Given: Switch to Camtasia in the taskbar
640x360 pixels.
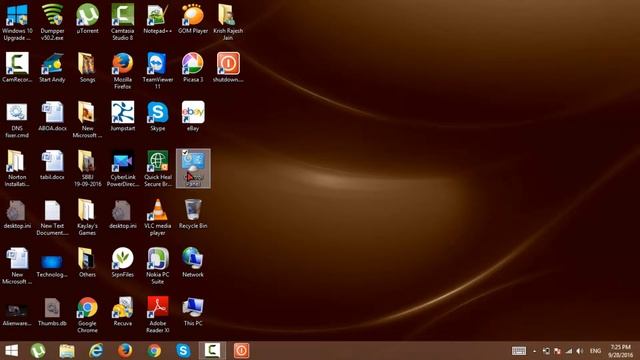Looking at the screenshot, I should point(212,351).
